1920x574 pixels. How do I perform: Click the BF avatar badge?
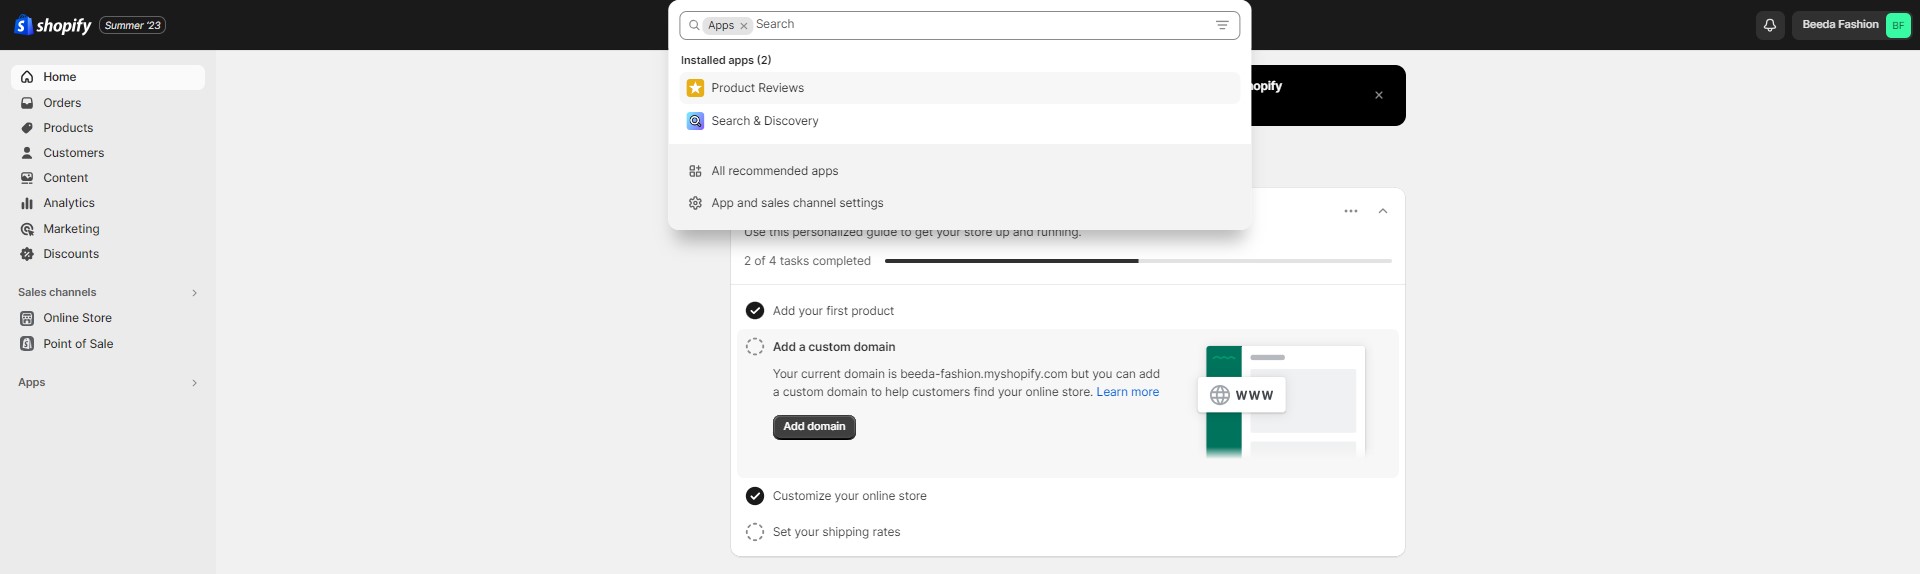(1898, 25)
